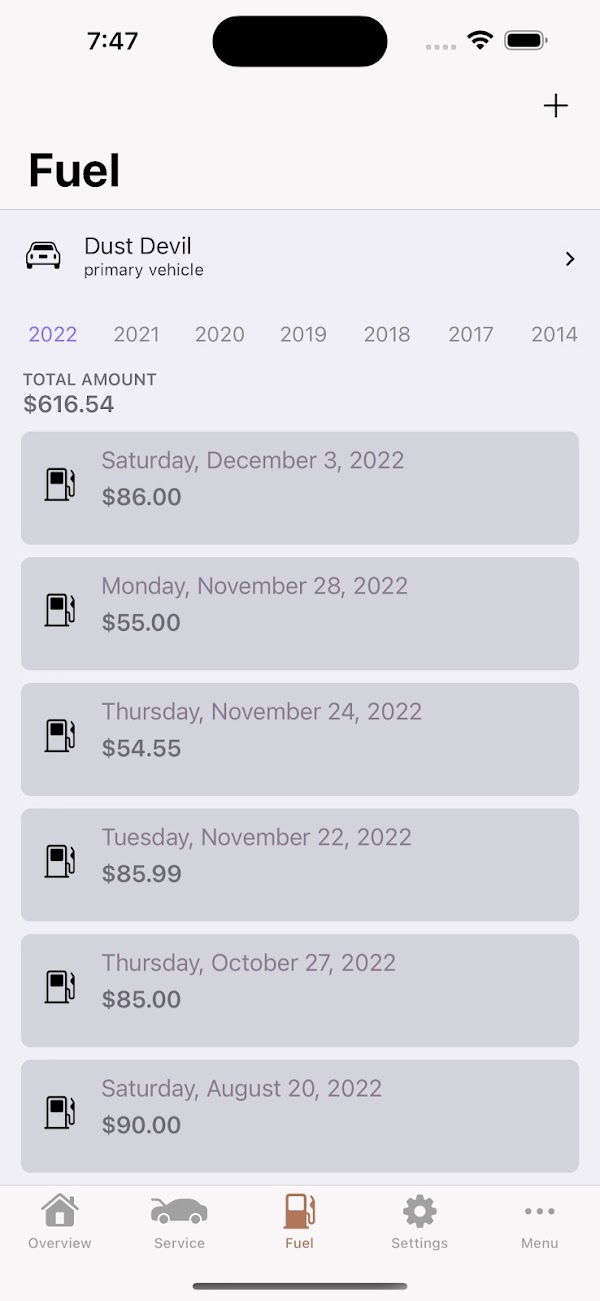The width and height of the screenshot is (600, 1301).
Task: Switch to year 2018
Action: [x=387, y=335]
